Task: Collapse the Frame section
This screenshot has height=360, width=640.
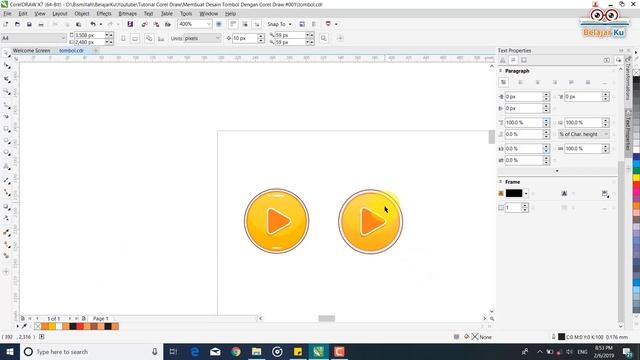Action: point(500,182)
